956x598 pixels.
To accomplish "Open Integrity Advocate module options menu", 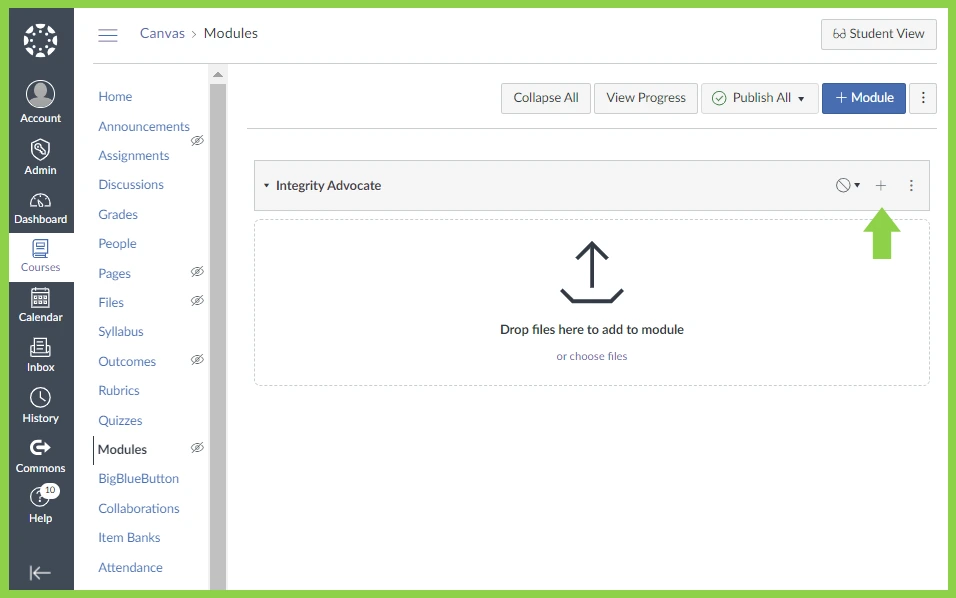I will click(911, 185).
